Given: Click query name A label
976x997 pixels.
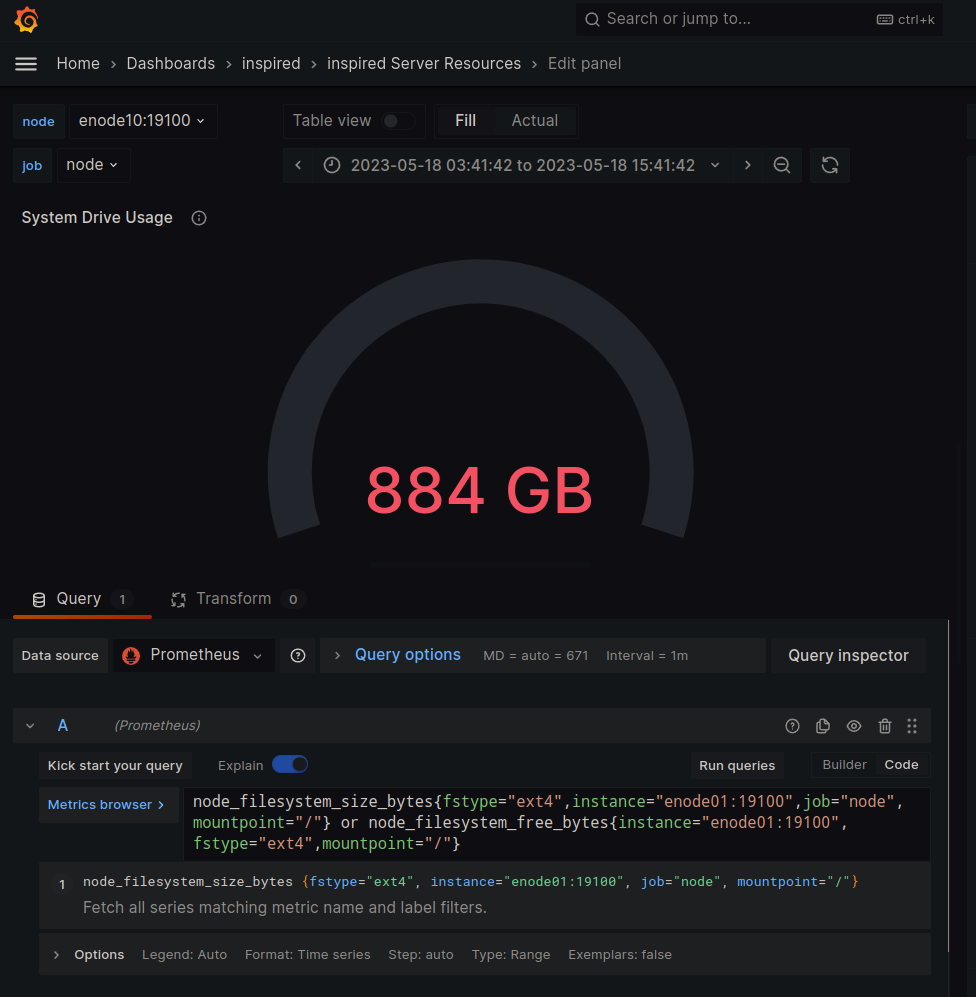Looking at the screenshot, I should (x=63, y=726).
